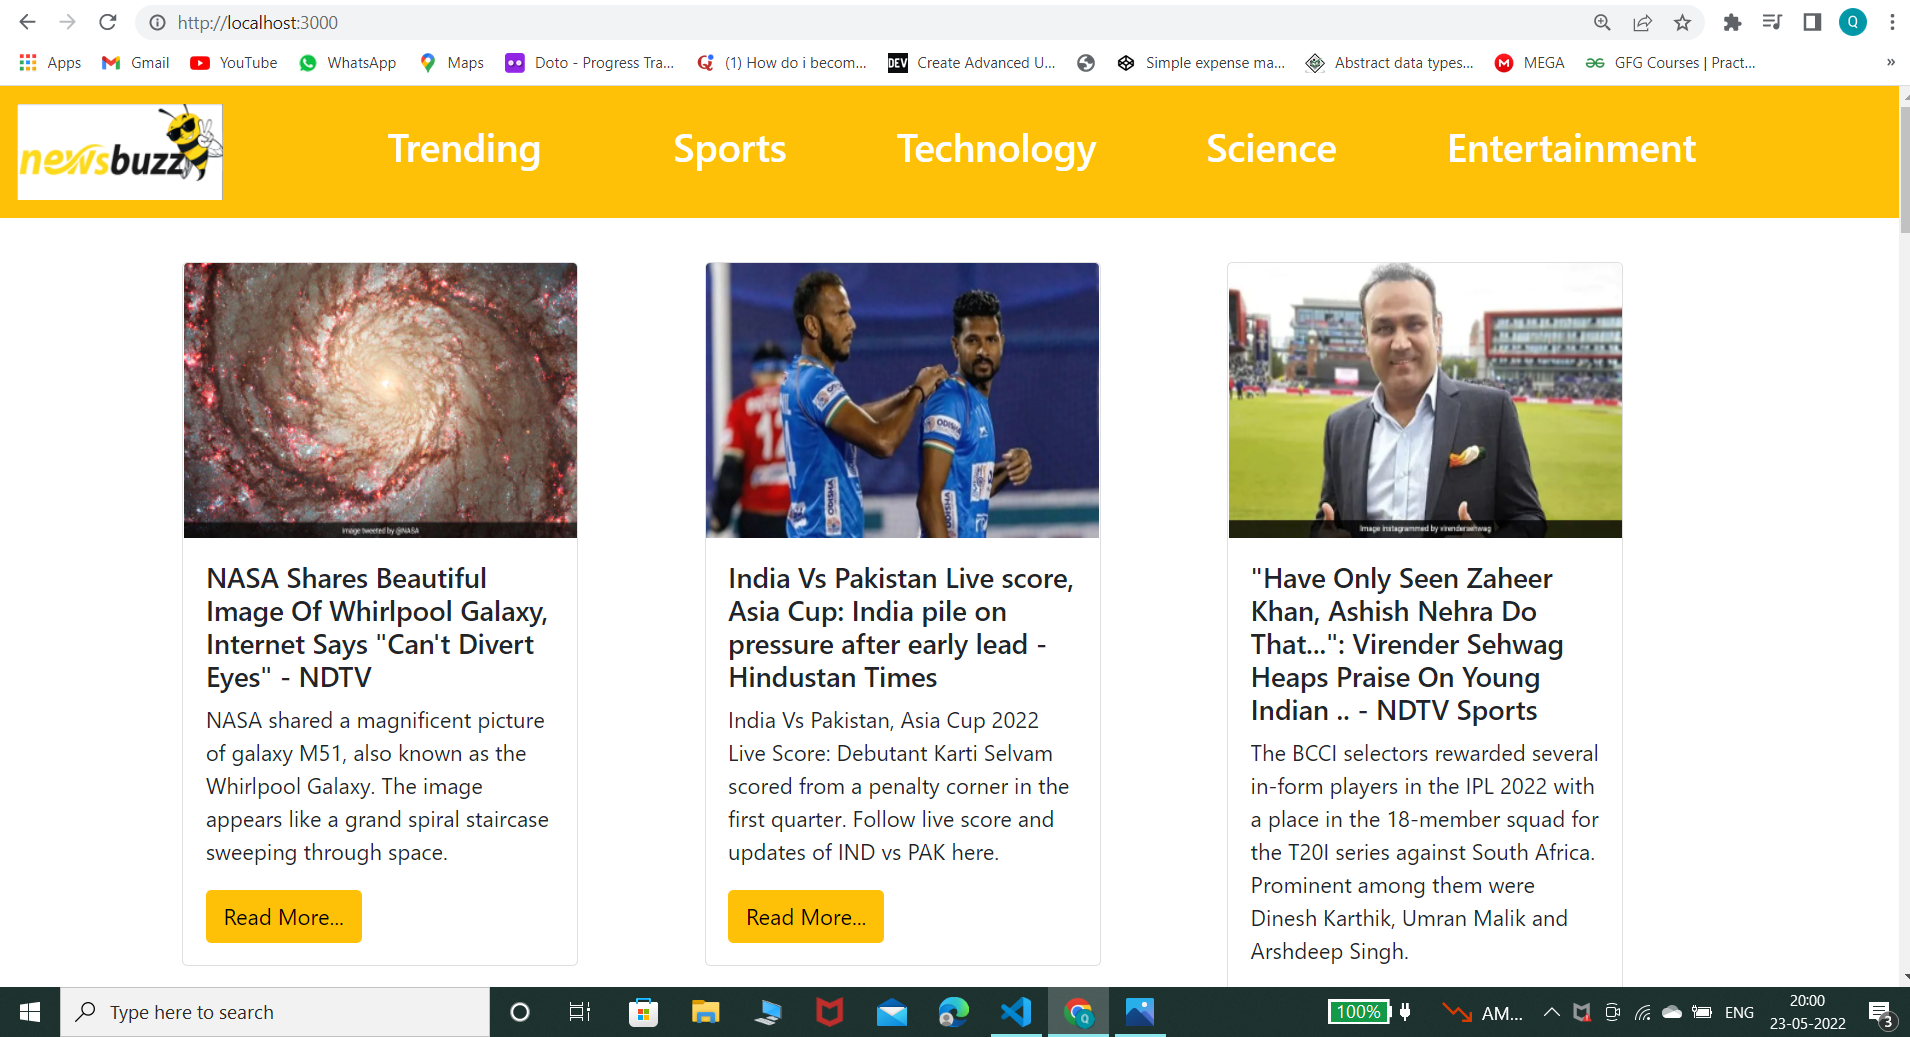Open the Gmail bookmark

136,62
